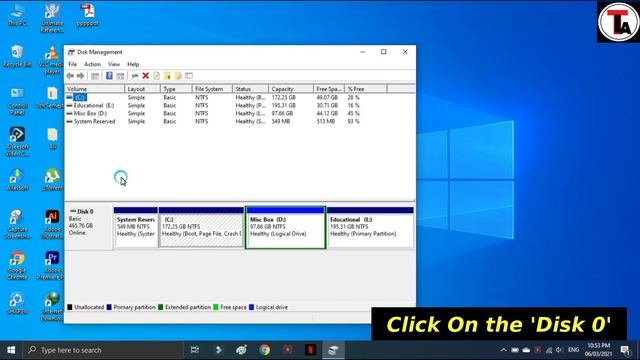
Task: Open the Internet Download Manager desktop icon
Action: (x=52, y=306)
